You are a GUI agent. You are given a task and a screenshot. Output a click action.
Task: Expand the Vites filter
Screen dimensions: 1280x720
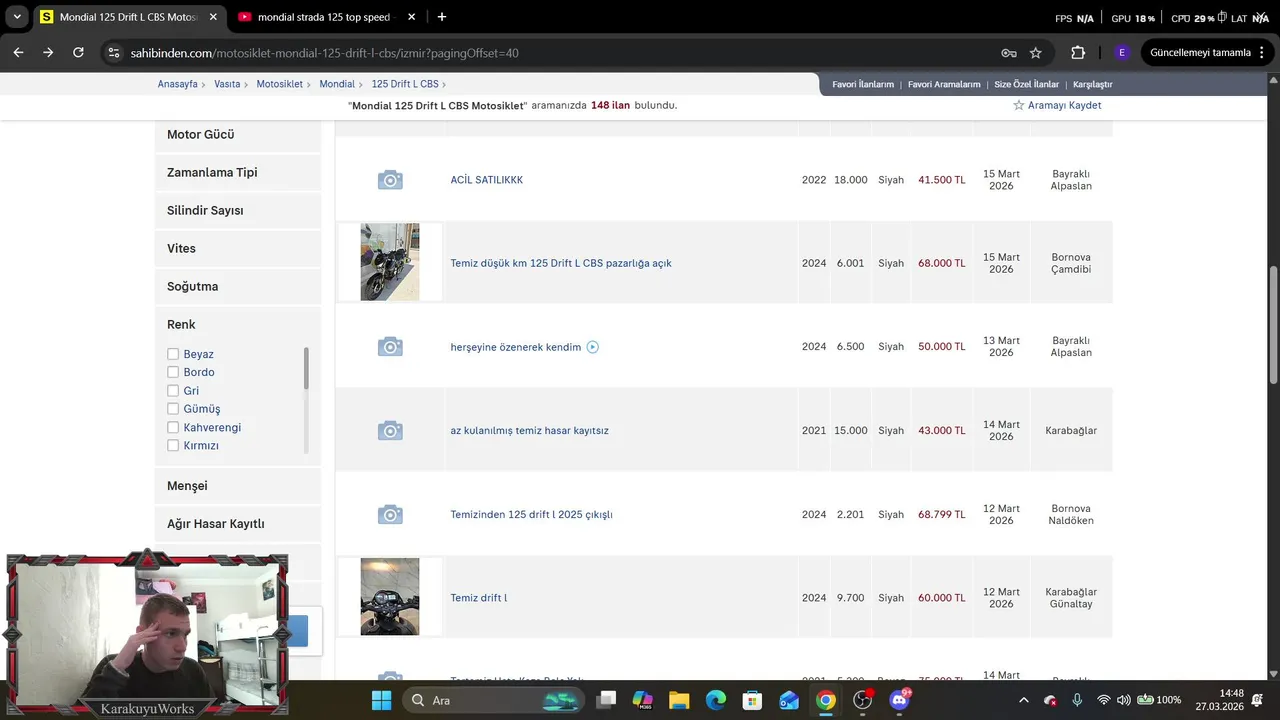[238, 248]
